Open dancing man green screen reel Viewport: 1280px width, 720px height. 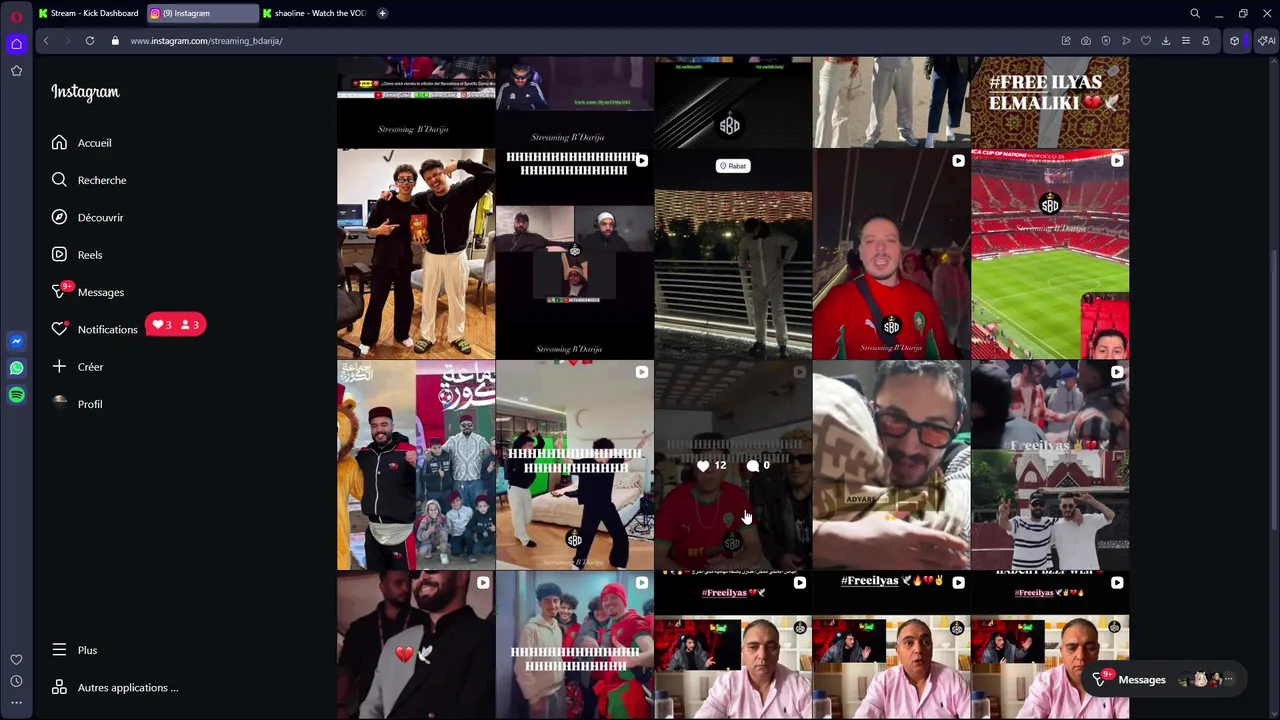[x=574, y=466]
